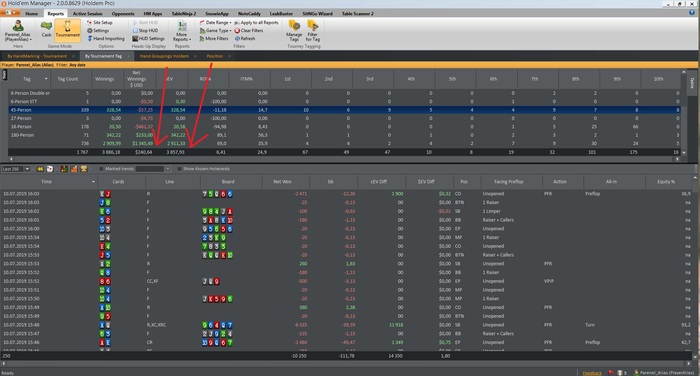Click the tags table horizontal scrollbar

344,159
